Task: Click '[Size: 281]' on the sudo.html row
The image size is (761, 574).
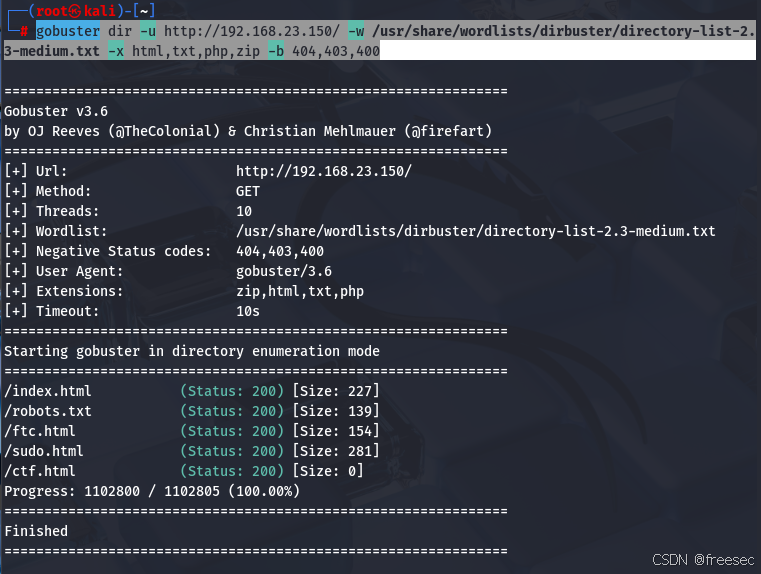Action: pos(336,451)
